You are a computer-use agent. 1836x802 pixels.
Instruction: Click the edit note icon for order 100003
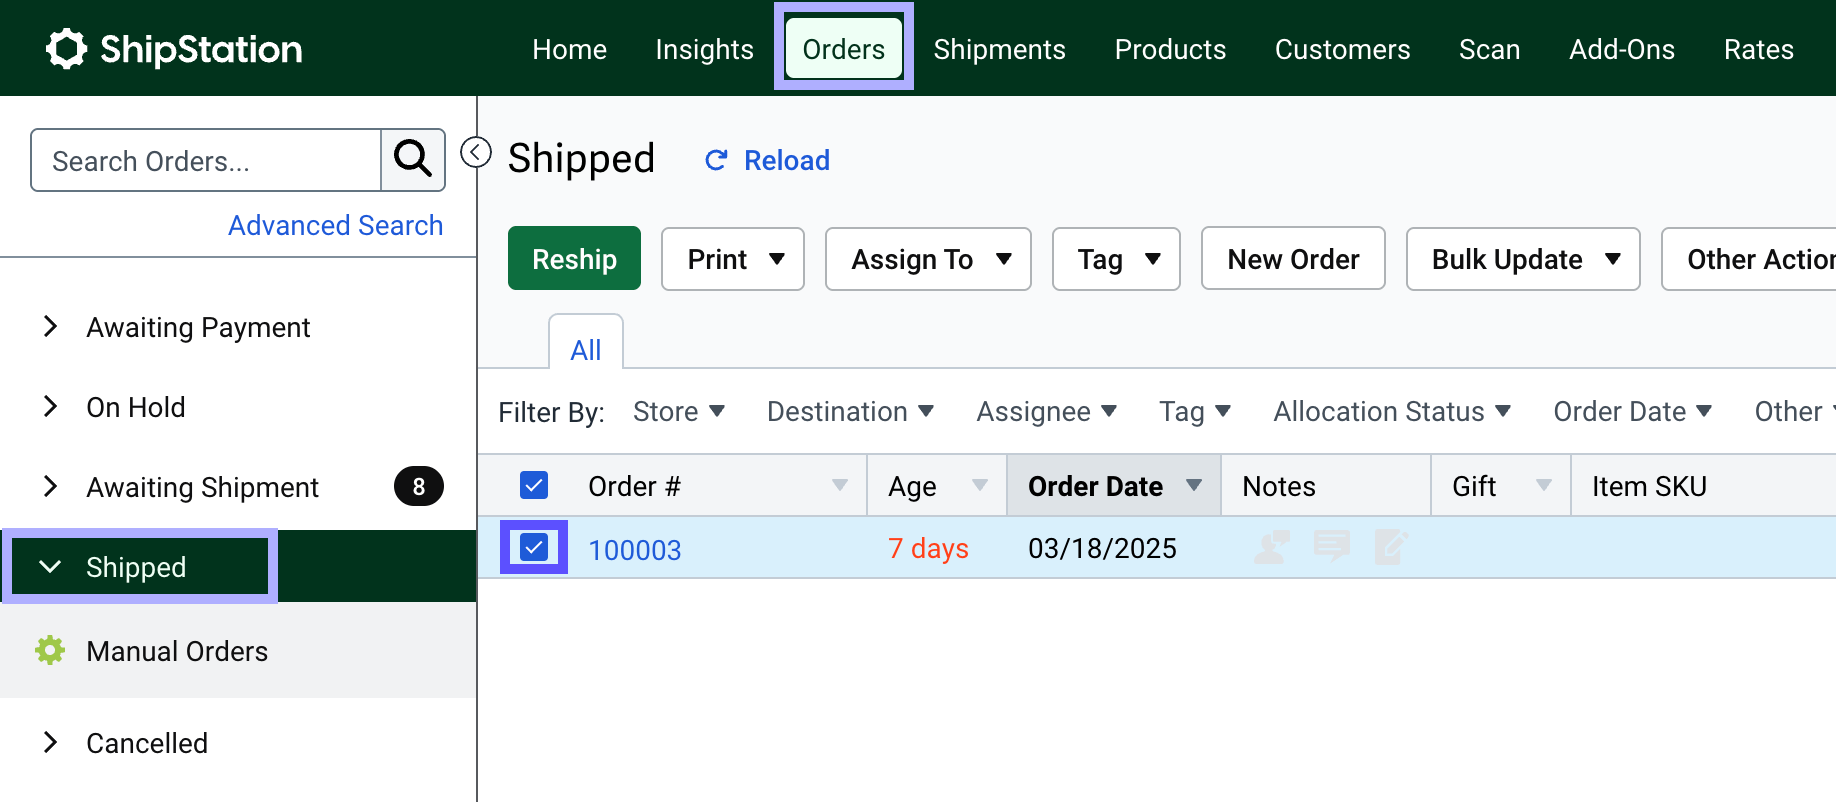point(1391,547)
